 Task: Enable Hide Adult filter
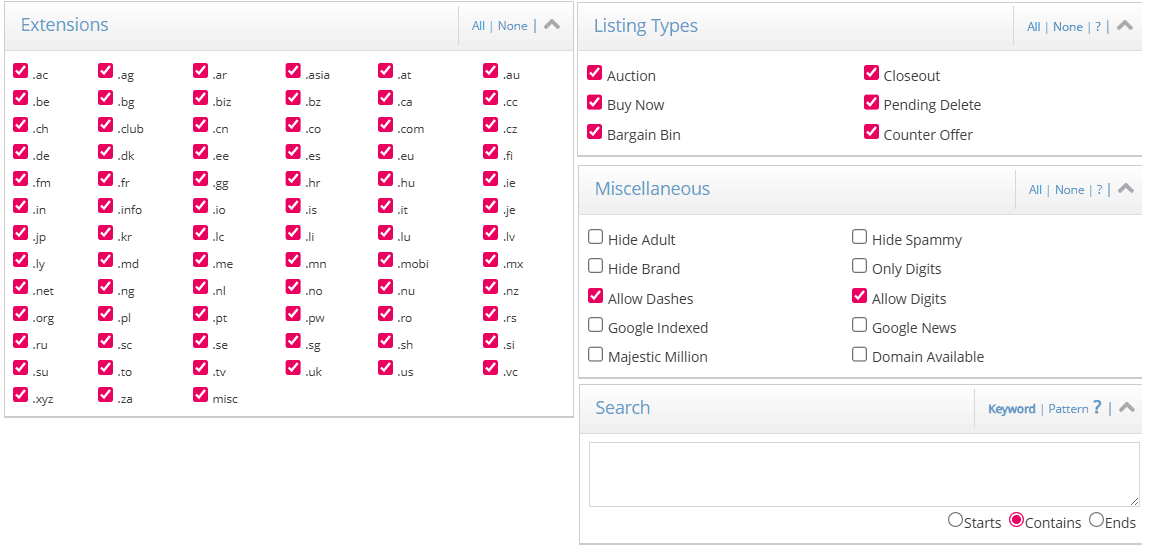coord(596,237)
